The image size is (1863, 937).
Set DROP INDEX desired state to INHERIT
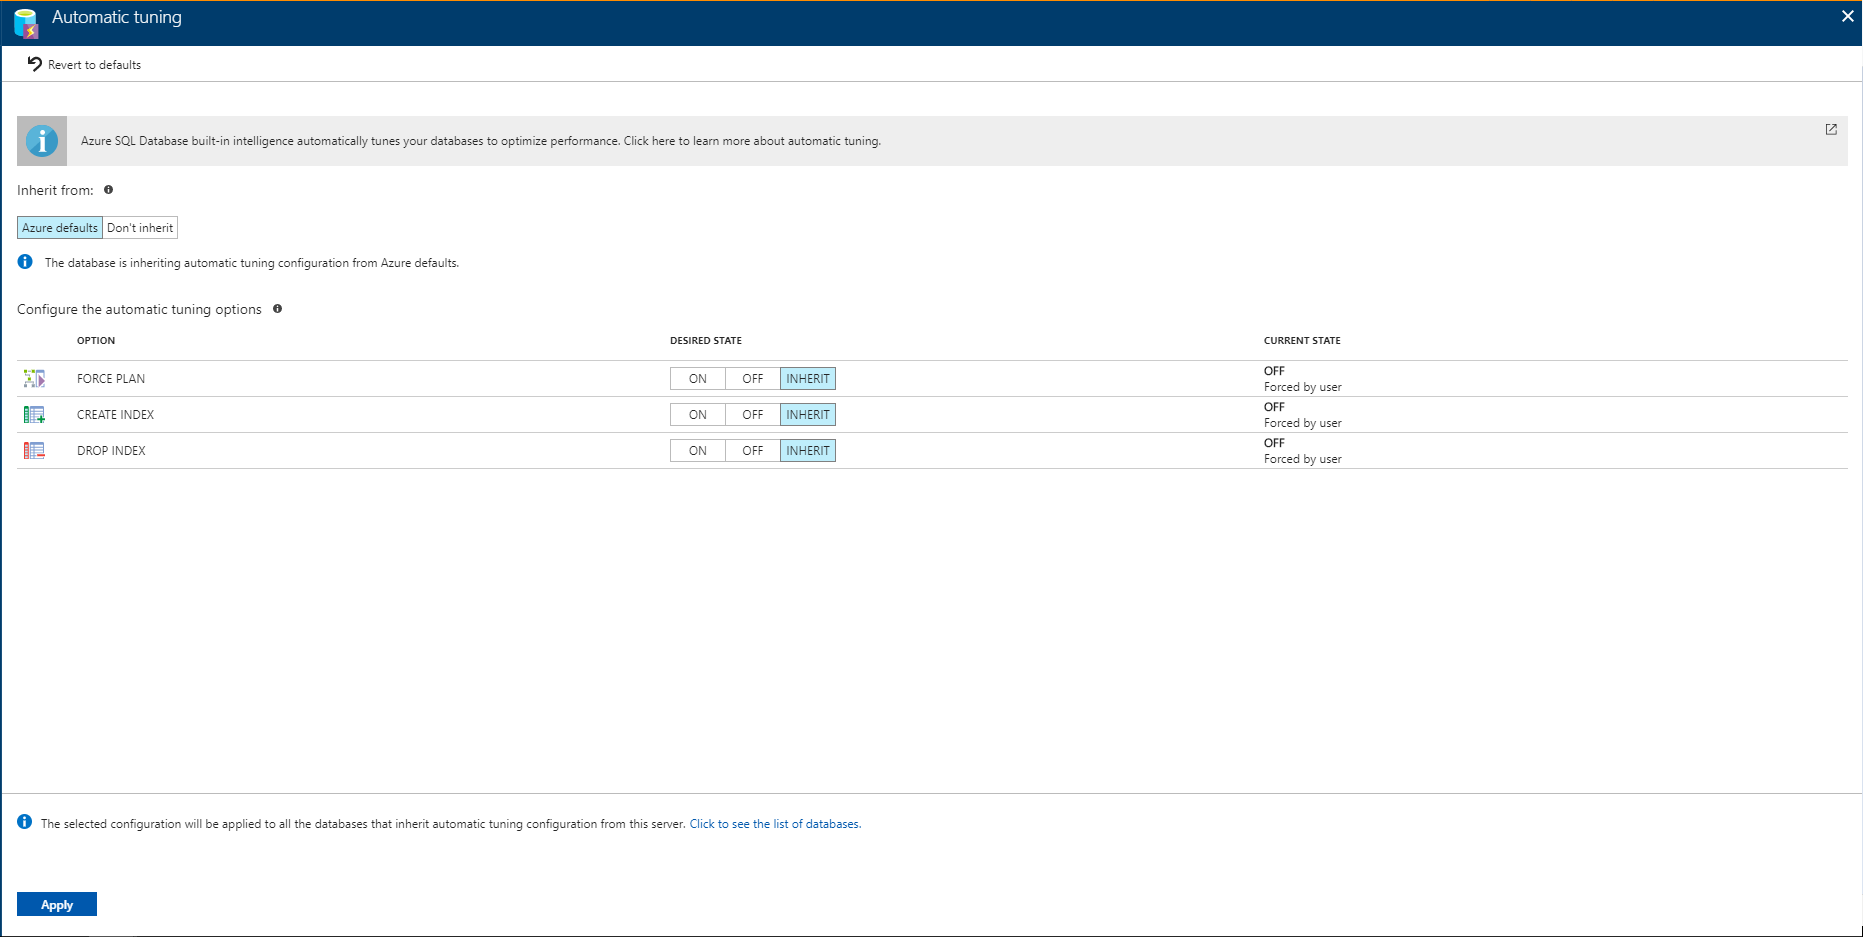[x=807, y=450]
